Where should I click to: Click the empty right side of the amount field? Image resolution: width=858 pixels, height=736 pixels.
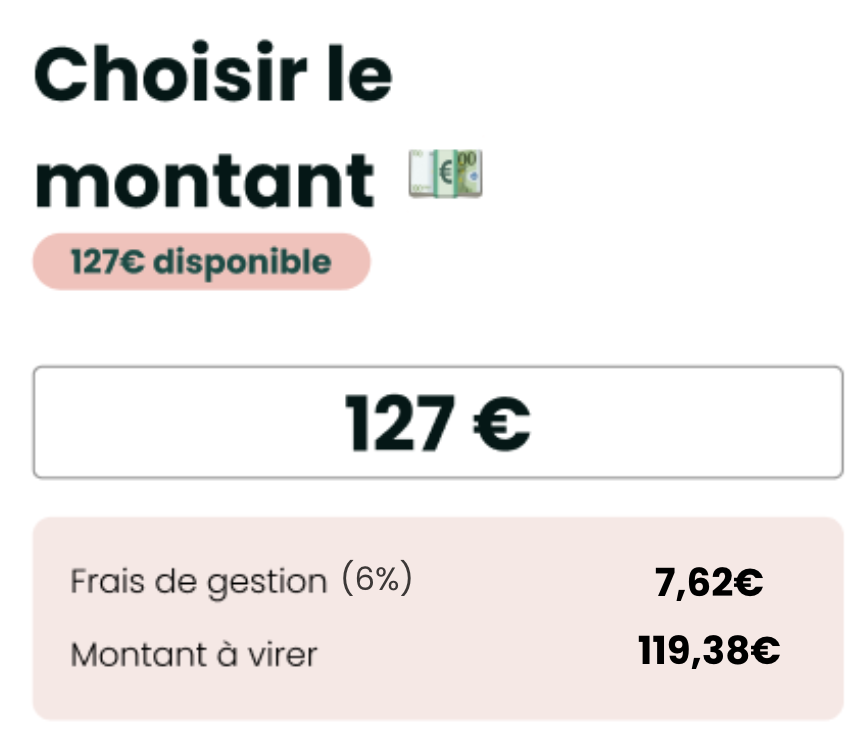(720, 422)
